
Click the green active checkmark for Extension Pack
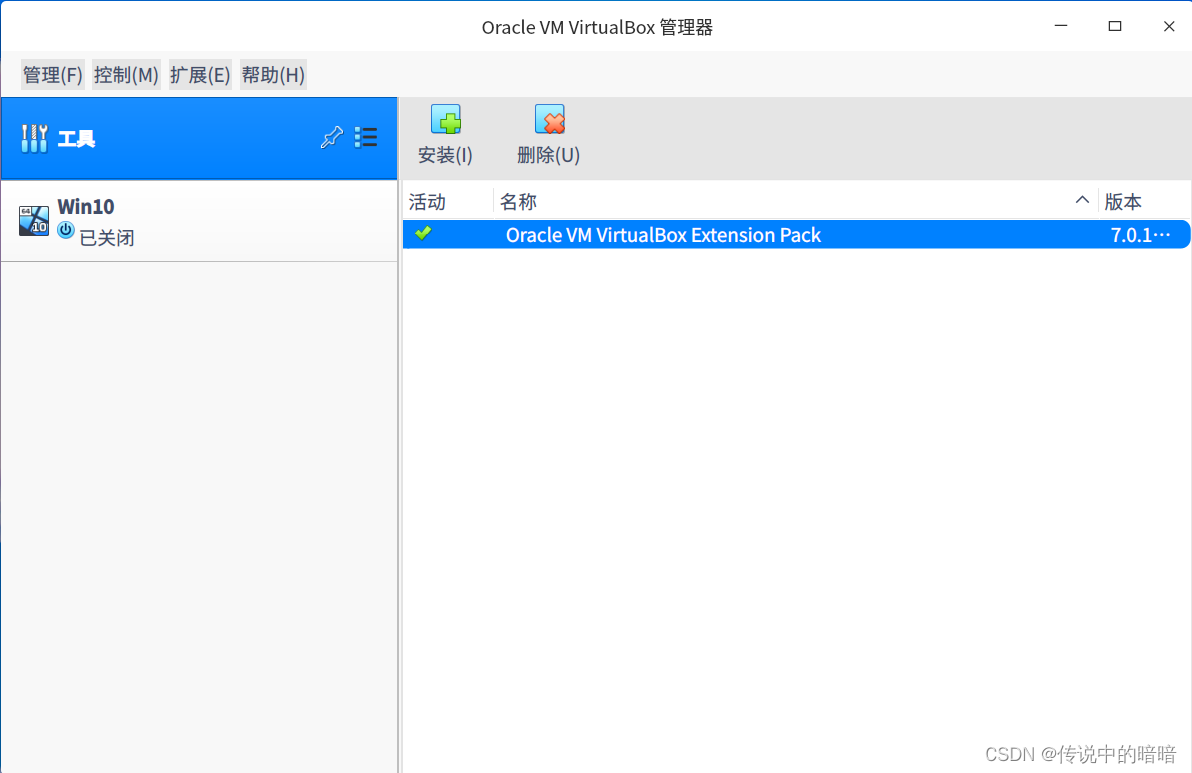[x=423, y=233]
